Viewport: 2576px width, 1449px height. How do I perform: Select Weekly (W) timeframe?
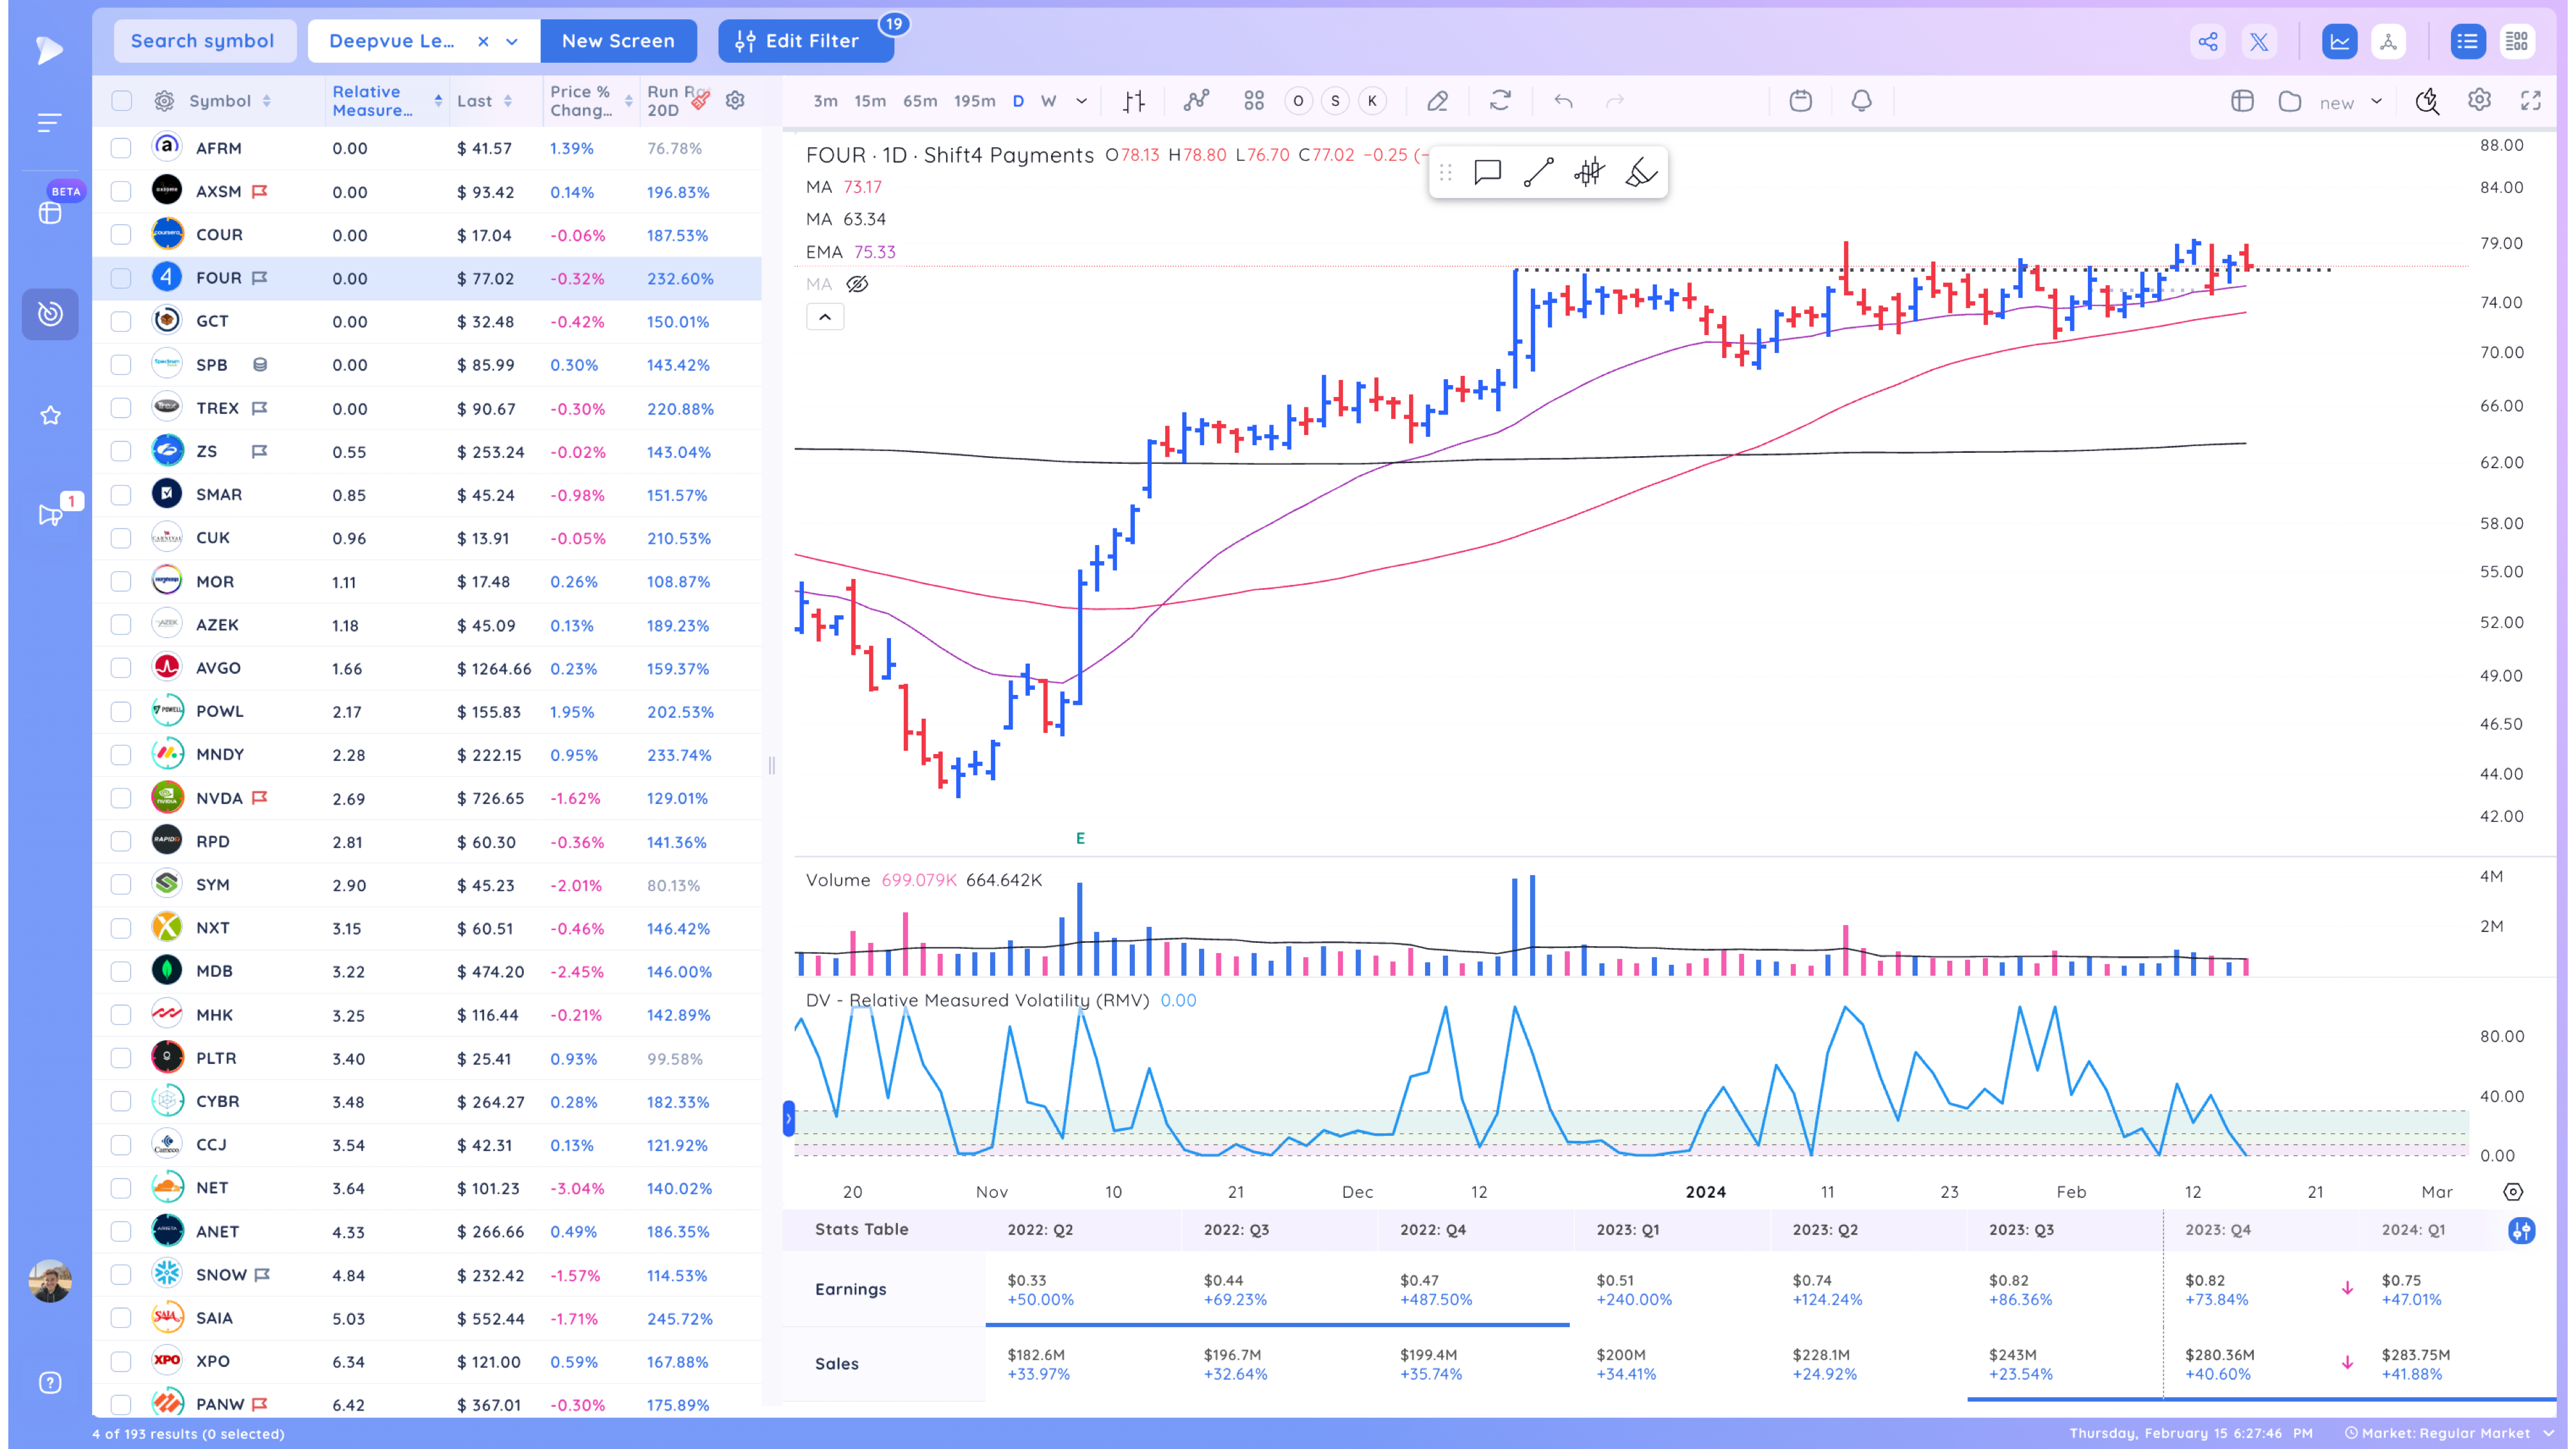[1048, 101]
